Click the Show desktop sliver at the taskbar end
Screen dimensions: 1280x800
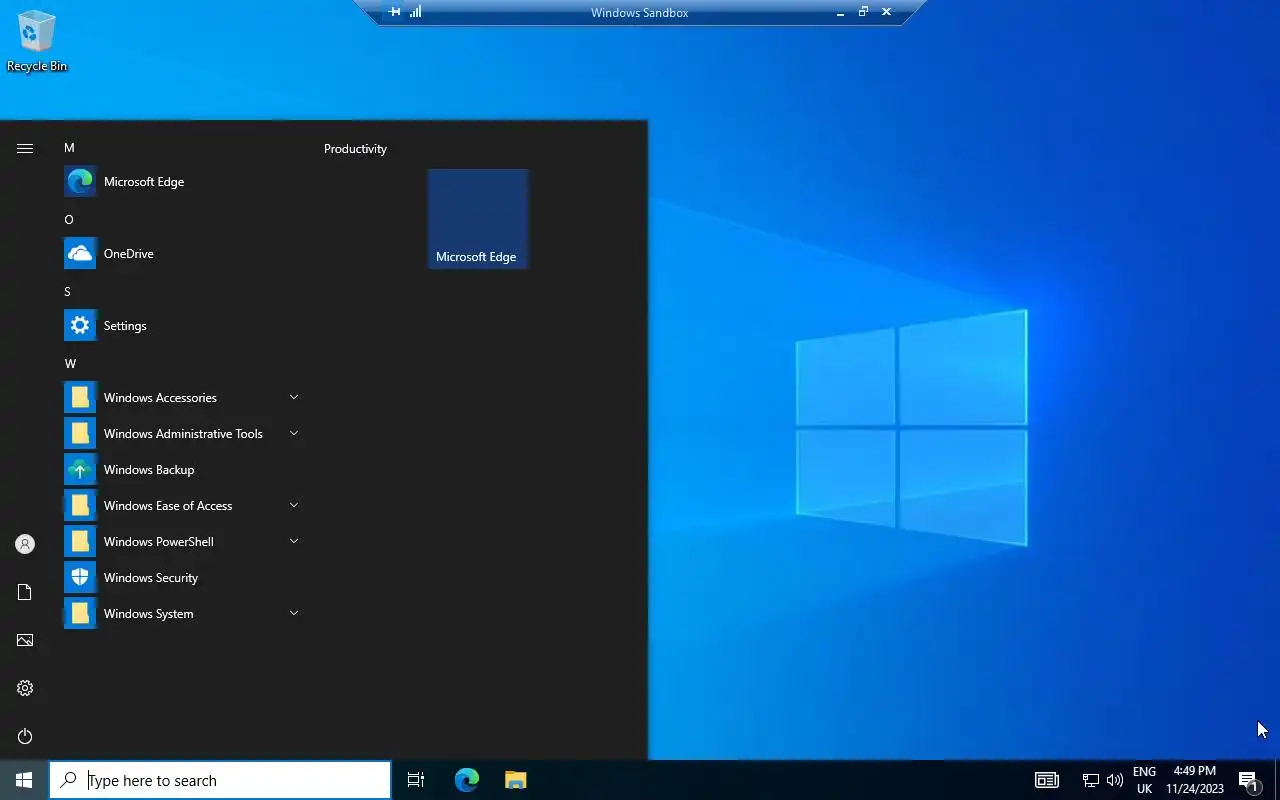(1277, 780)
